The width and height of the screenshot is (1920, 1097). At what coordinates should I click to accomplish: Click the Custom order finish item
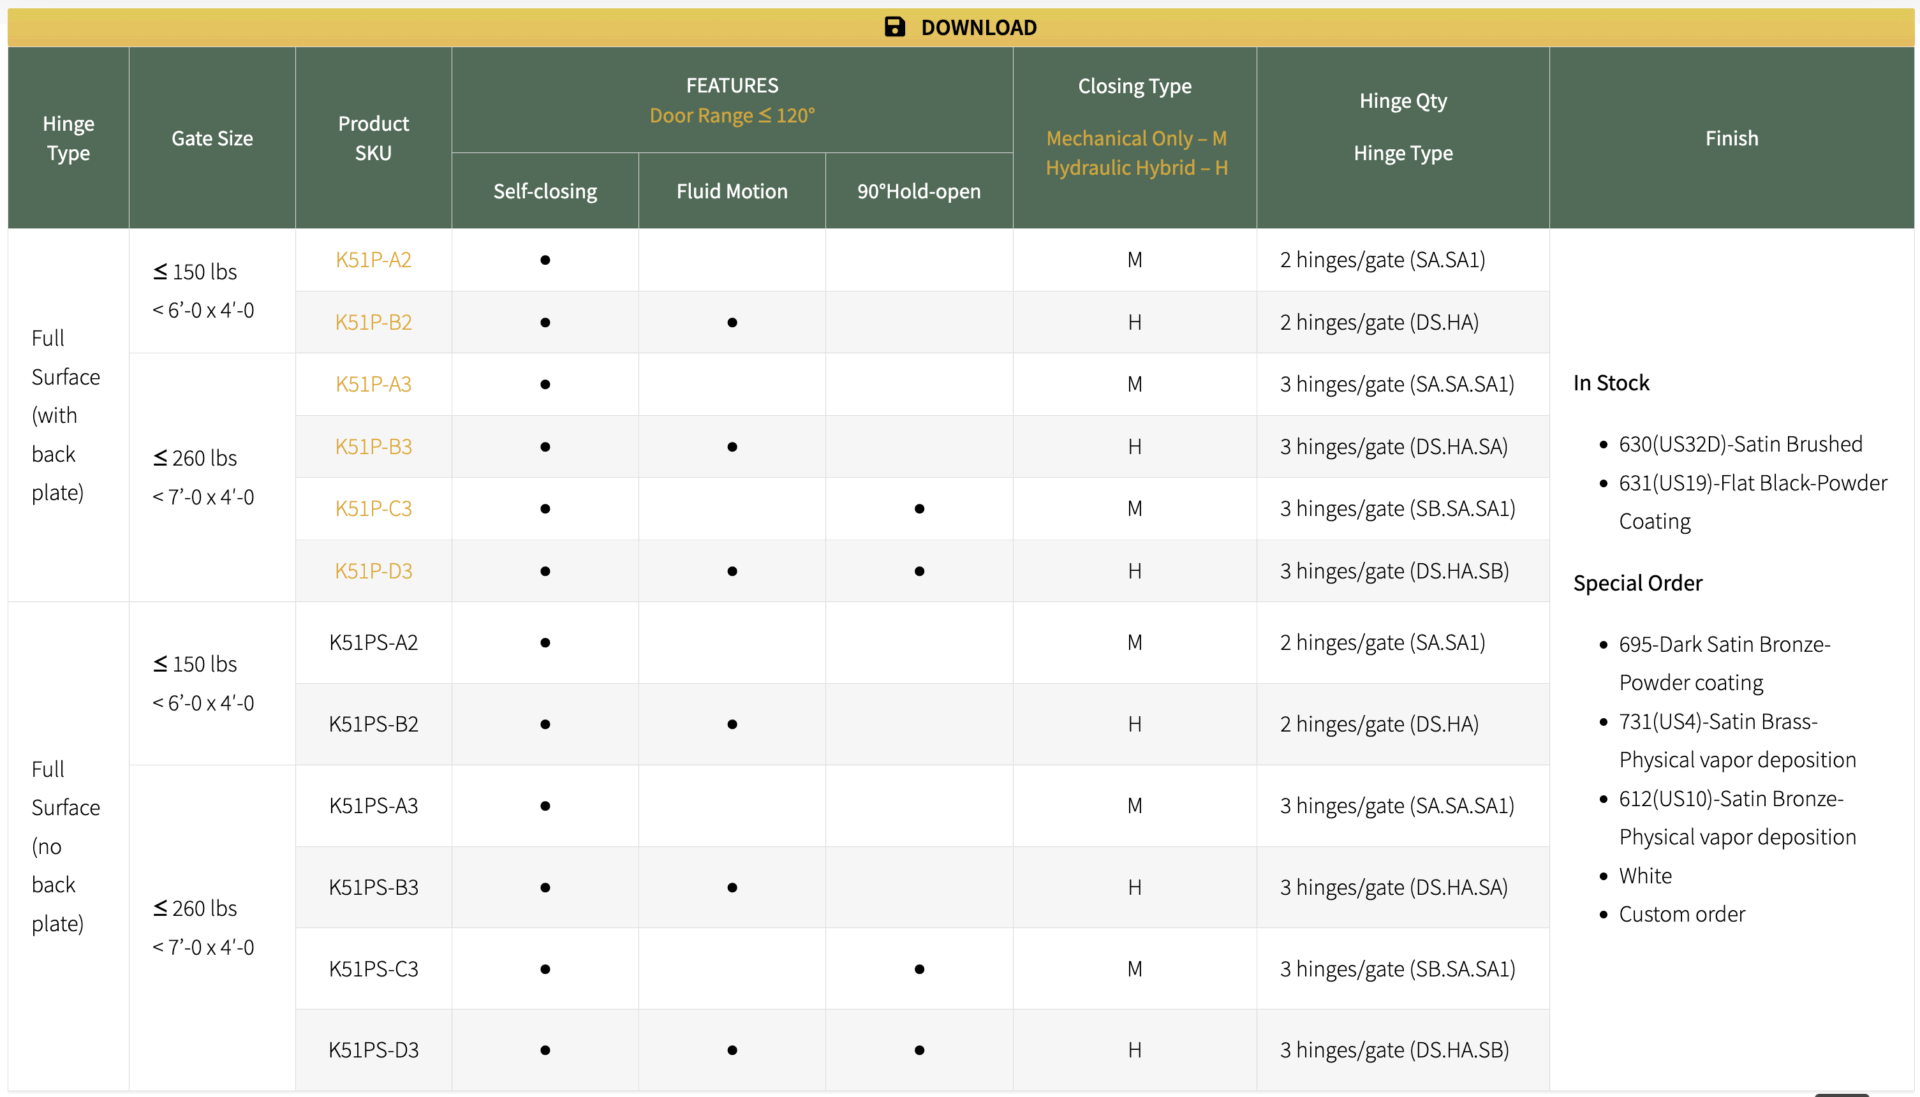(x=1682, y=914)
